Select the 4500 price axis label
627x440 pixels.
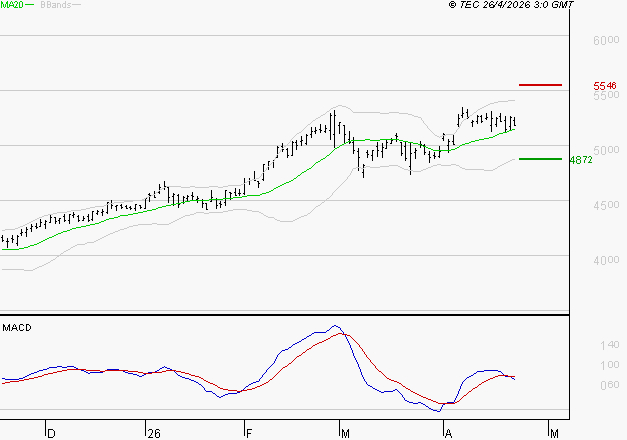coord(606,205)
